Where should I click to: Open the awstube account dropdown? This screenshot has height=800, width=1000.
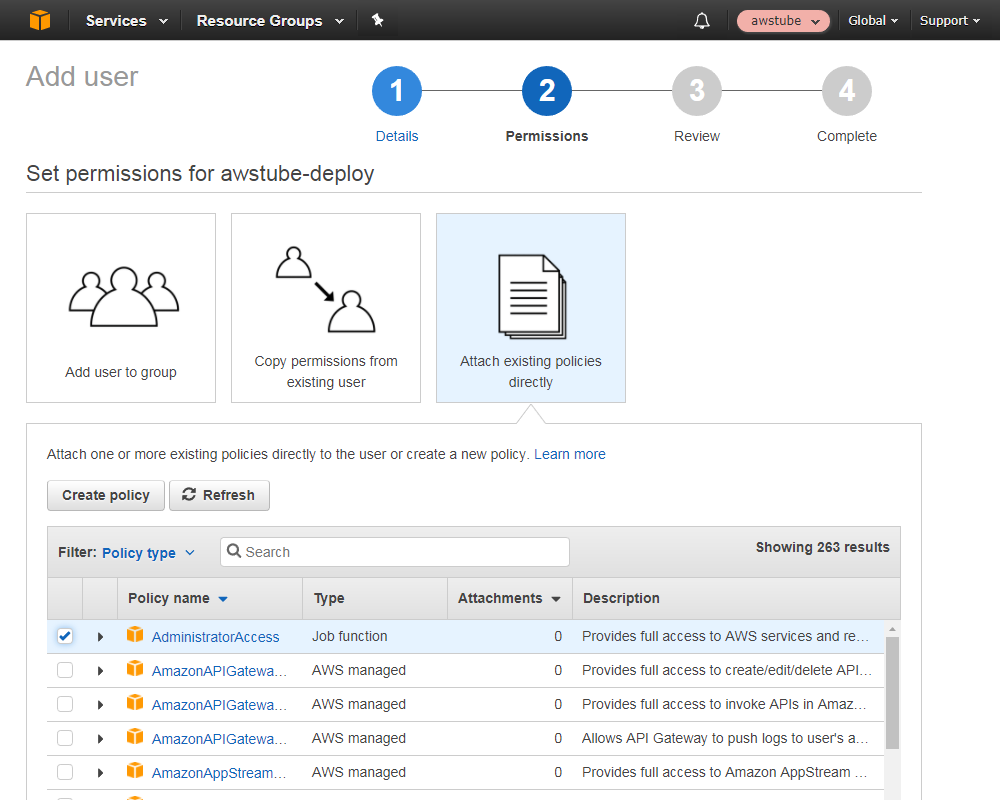(x=783, y=21)
